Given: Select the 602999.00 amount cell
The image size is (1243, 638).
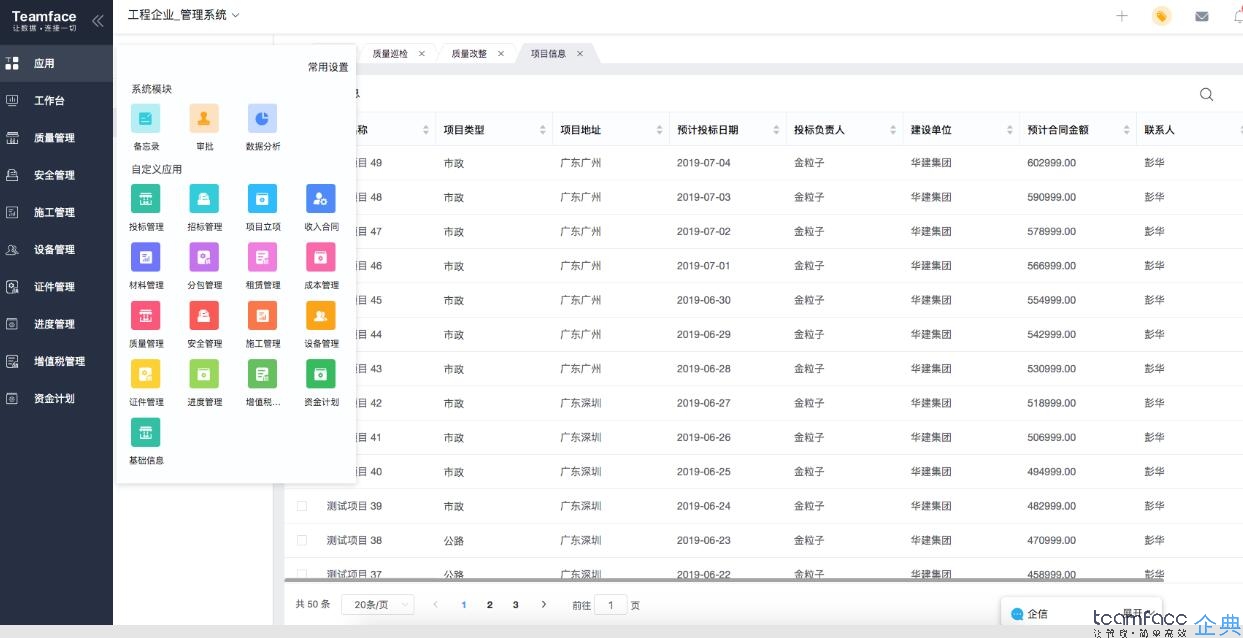Looking at the screenshot, I should (1051, 163).
